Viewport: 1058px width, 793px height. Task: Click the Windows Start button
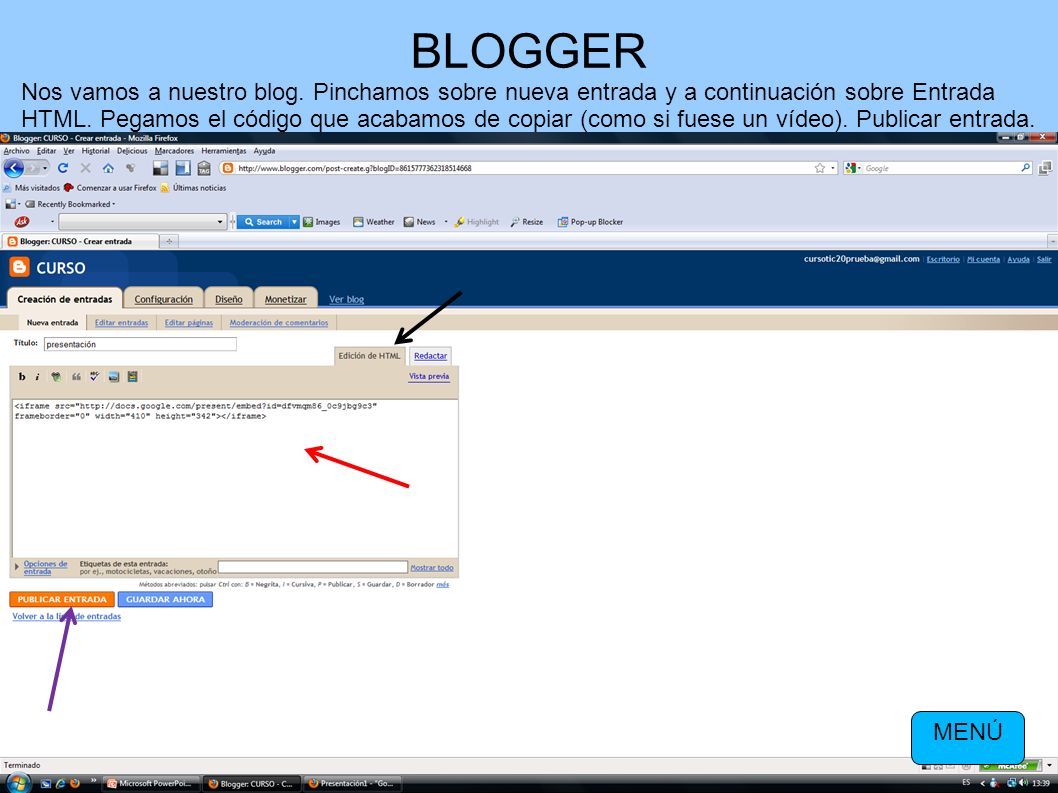(x=18, y=784)
